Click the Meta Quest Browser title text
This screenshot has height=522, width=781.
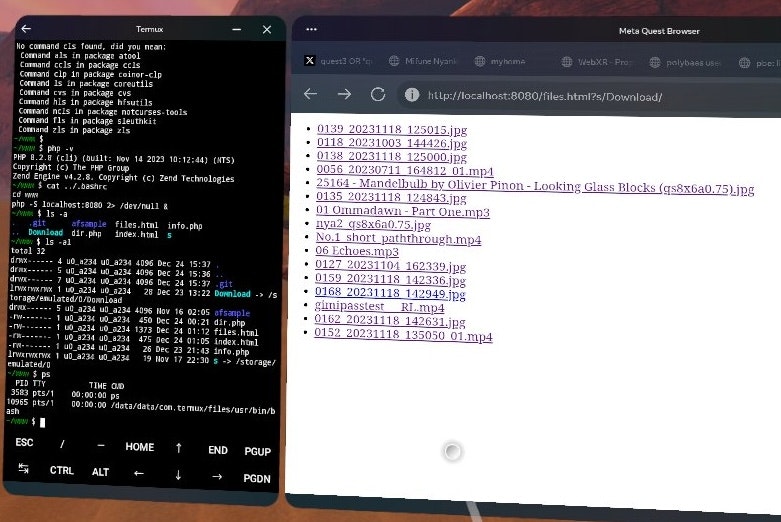click(x=659, y=31)
